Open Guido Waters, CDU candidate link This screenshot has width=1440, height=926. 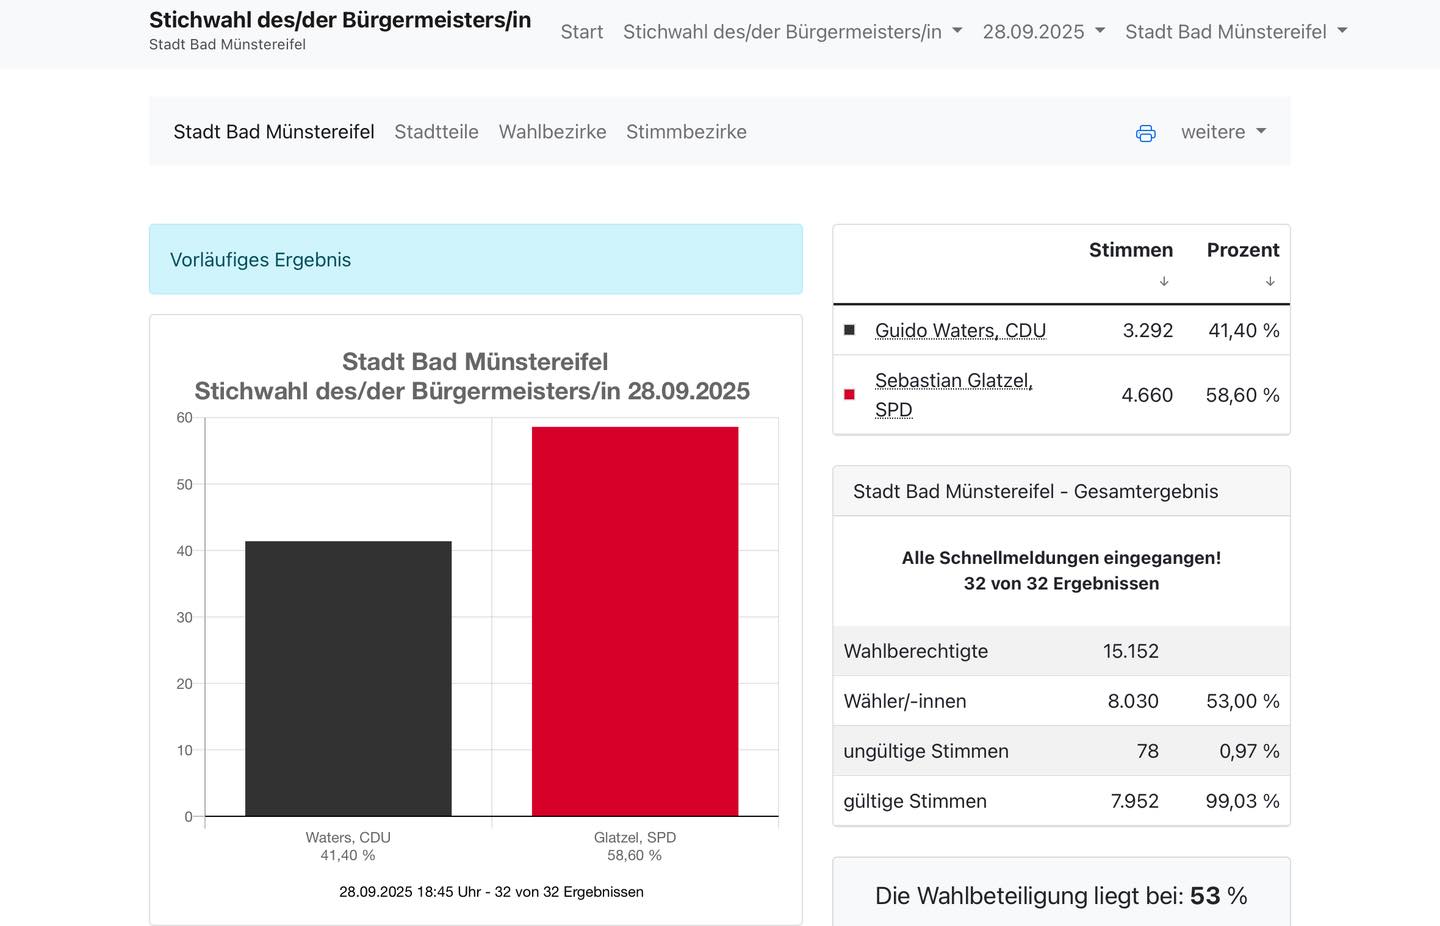click(960, 330)
